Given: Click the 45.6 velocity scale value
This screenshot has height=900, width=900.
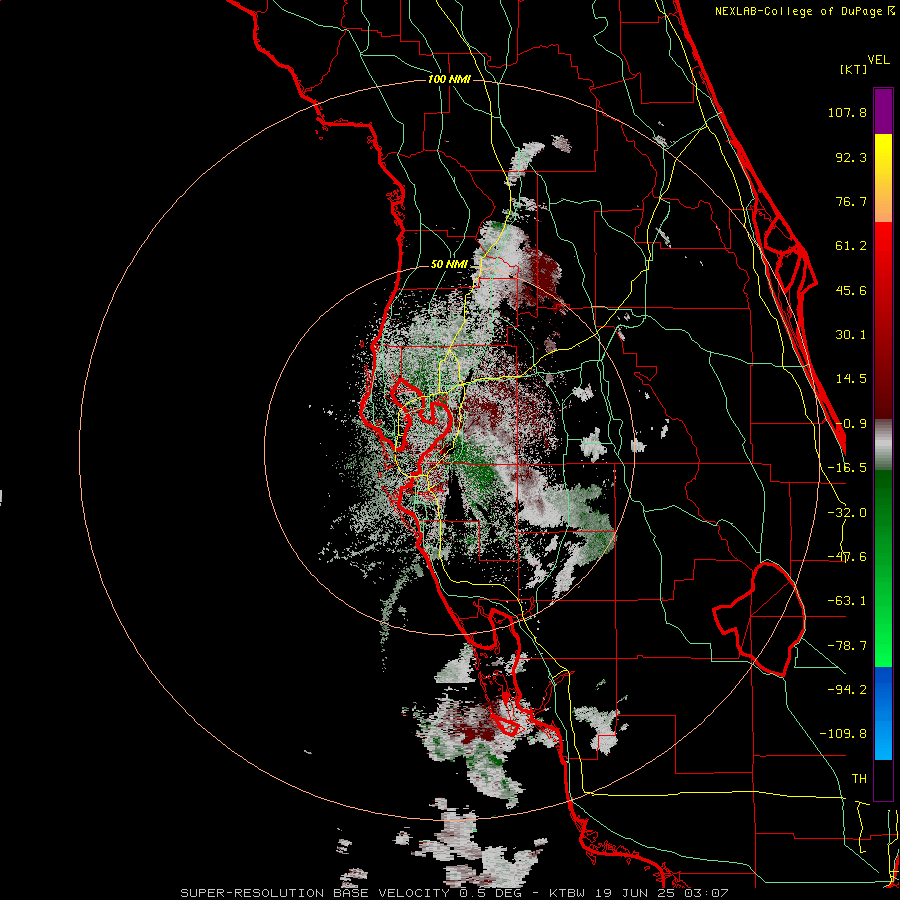Looking at the screenshot, I should [x=851, y=290].
